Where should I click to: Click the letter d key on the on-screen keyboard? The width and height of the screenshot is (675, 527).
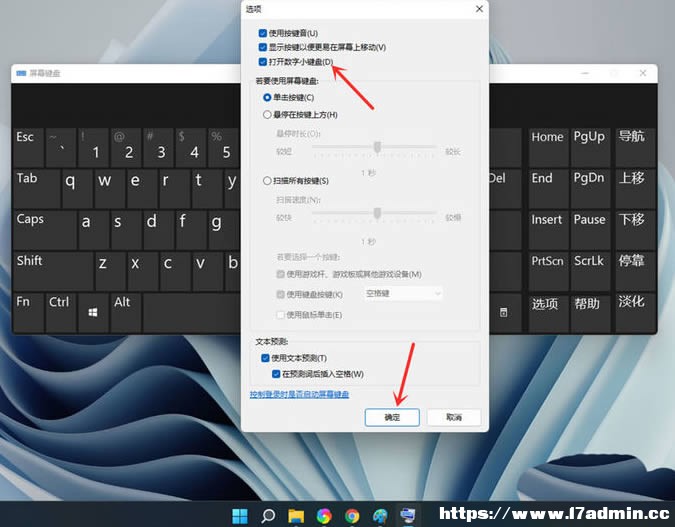[x=159, y=229]
